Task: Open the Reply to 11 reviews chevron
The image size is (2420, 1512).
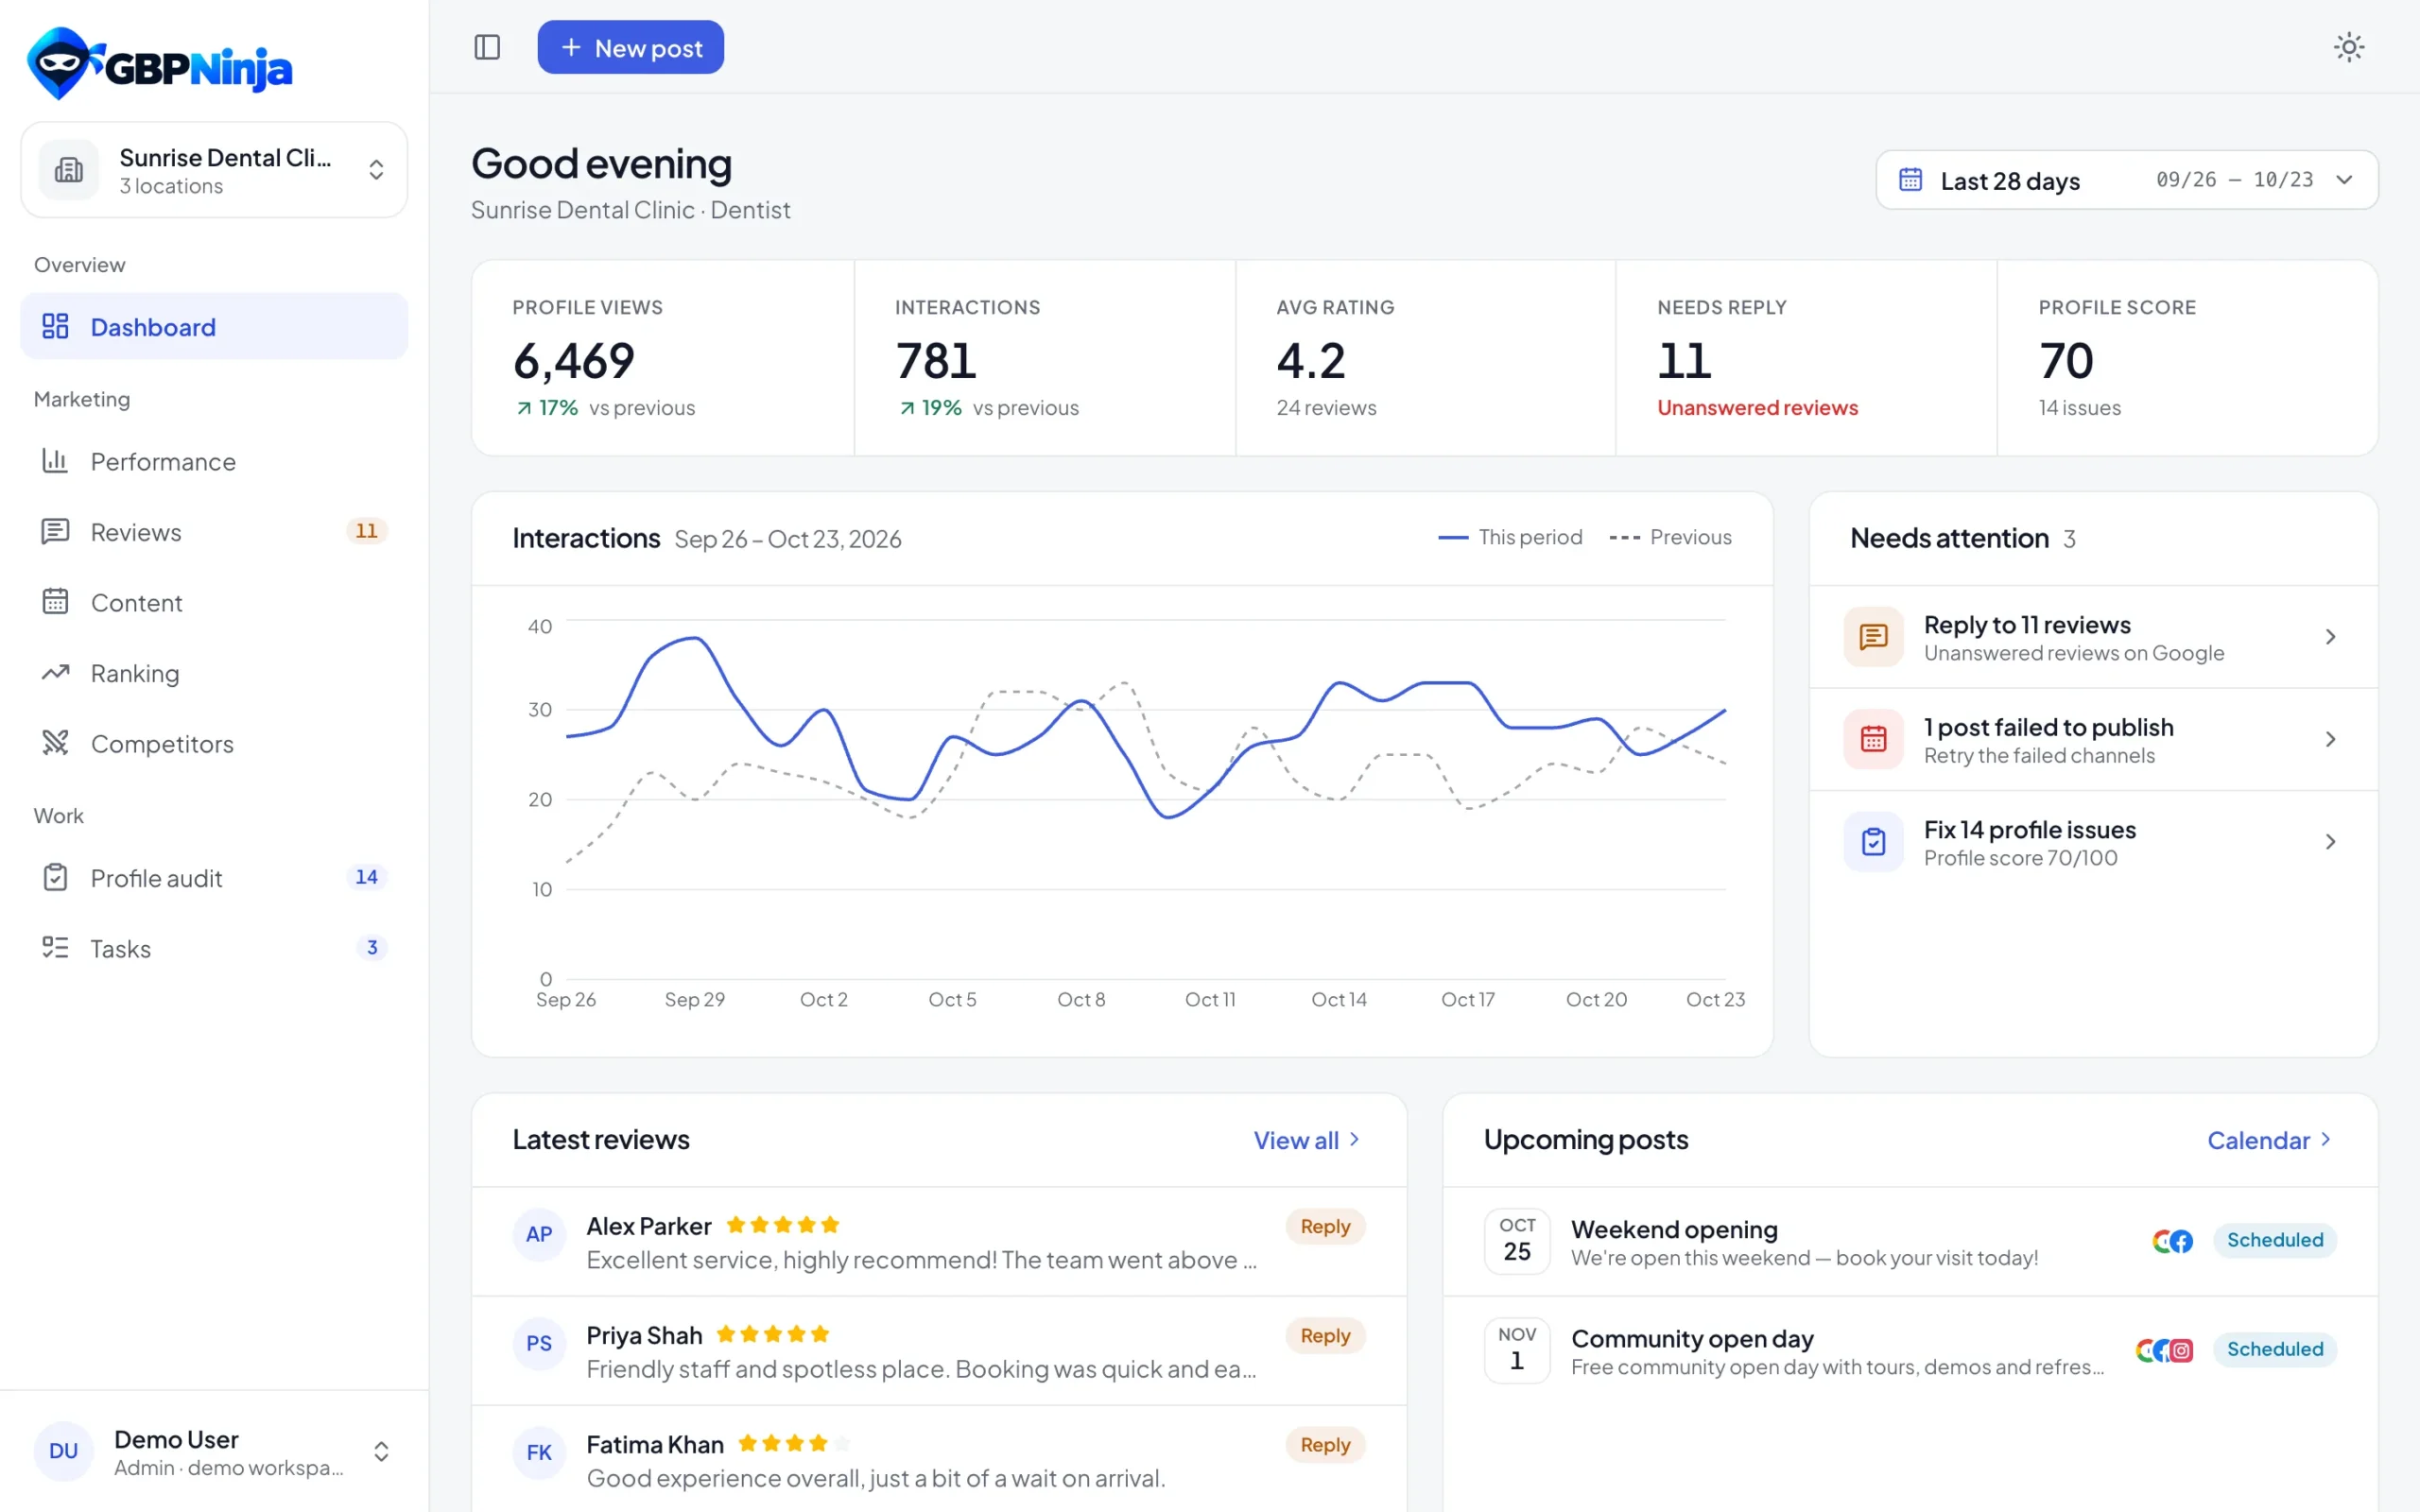Action: point(2330,637)
